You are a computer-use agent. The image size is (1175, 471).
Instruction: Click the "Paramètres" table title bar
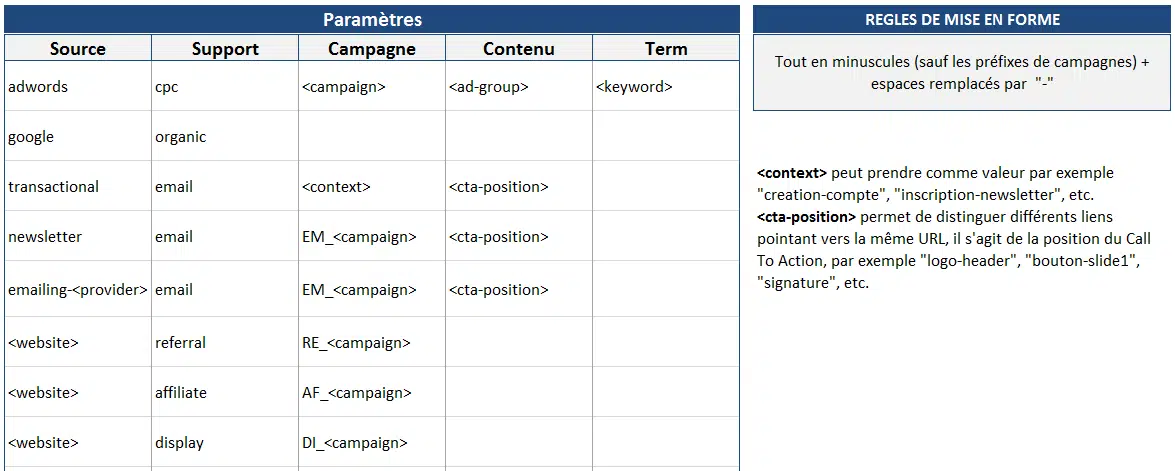(x=372, y=20)
